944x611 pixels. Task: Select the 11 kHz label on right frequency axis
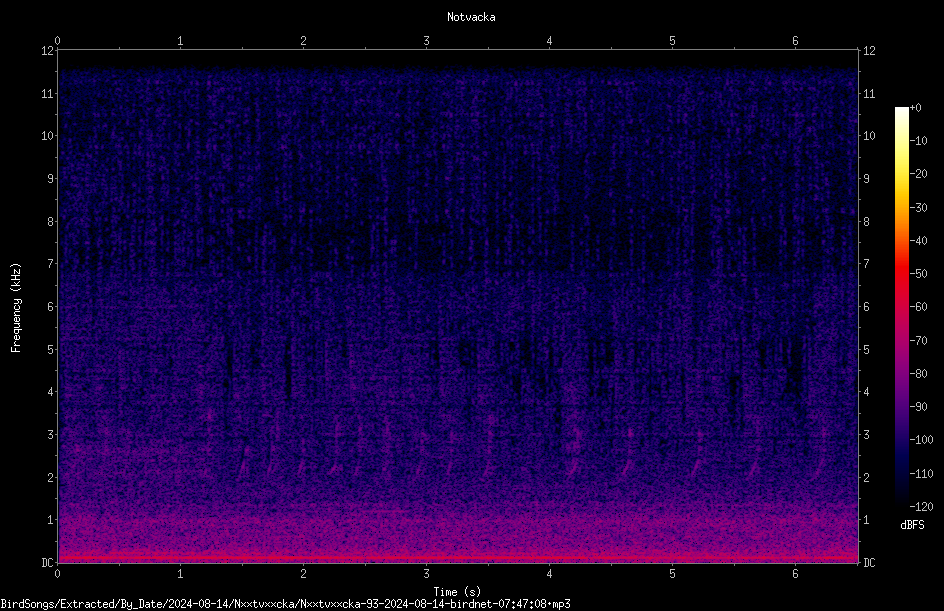[x=869, y=93]
